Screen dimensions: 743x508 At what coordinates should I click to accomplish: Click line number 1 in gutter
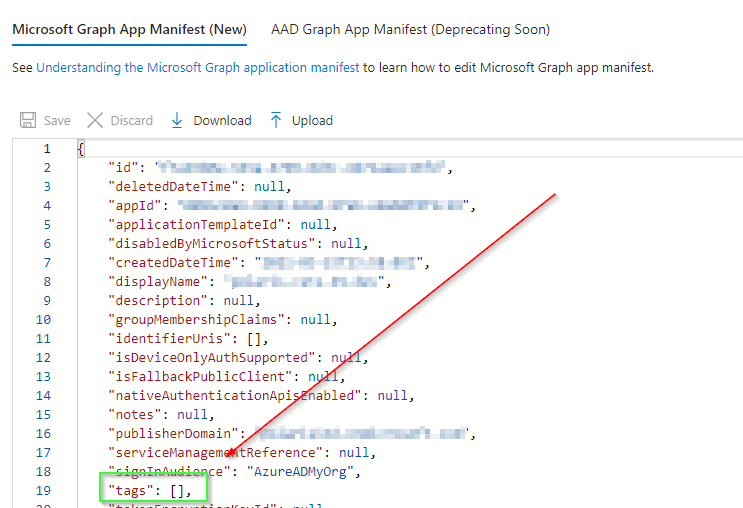[47, 149]
